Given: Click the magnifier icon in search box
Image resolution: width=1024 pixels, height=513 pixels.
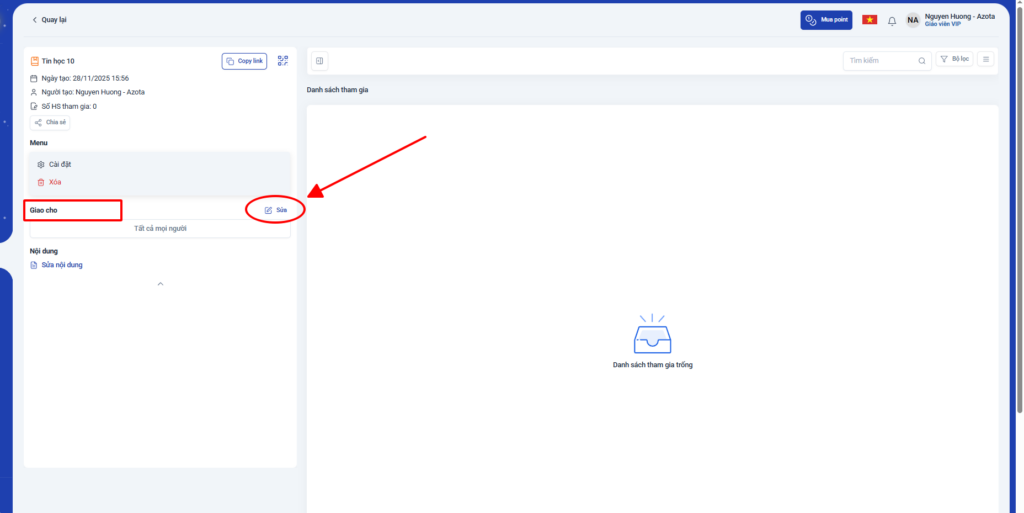Looking at the screenshot, I should click(922, 61).
